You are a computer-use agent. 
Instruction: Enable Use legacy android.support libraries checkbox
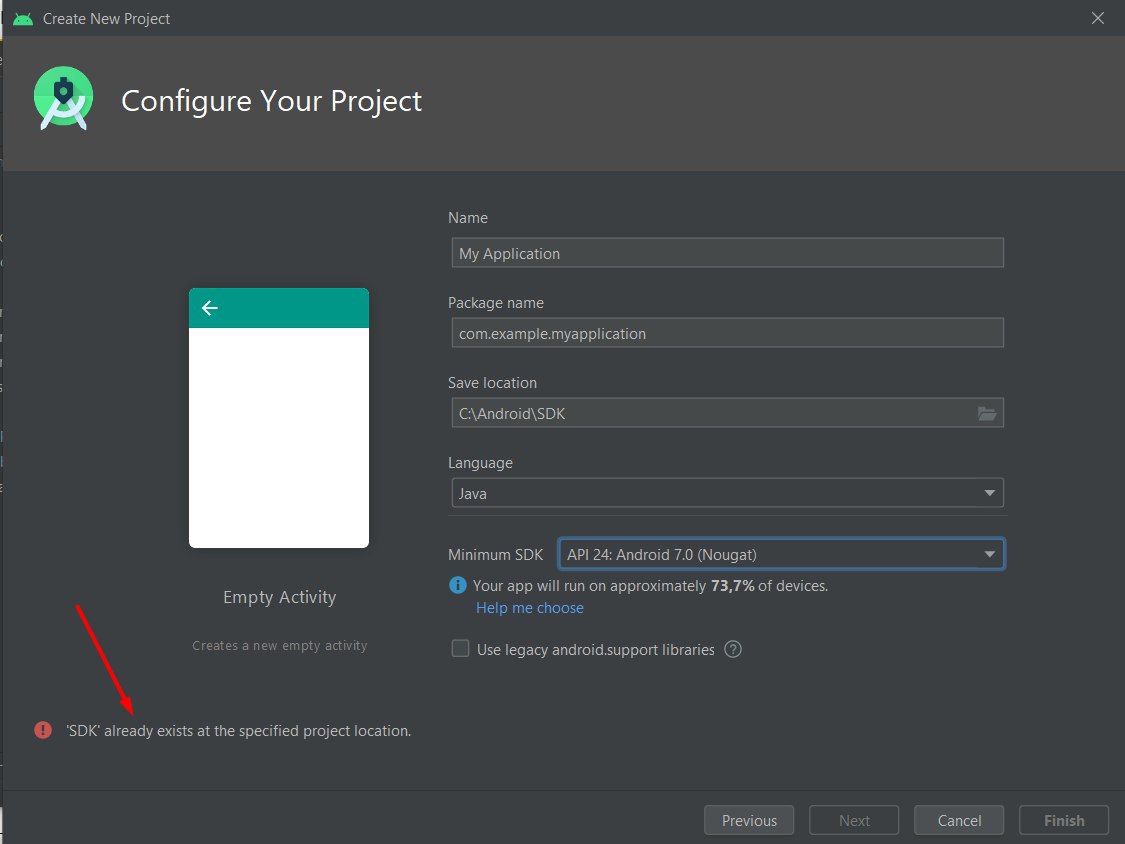pyautogui.click(x=460, y=649)
